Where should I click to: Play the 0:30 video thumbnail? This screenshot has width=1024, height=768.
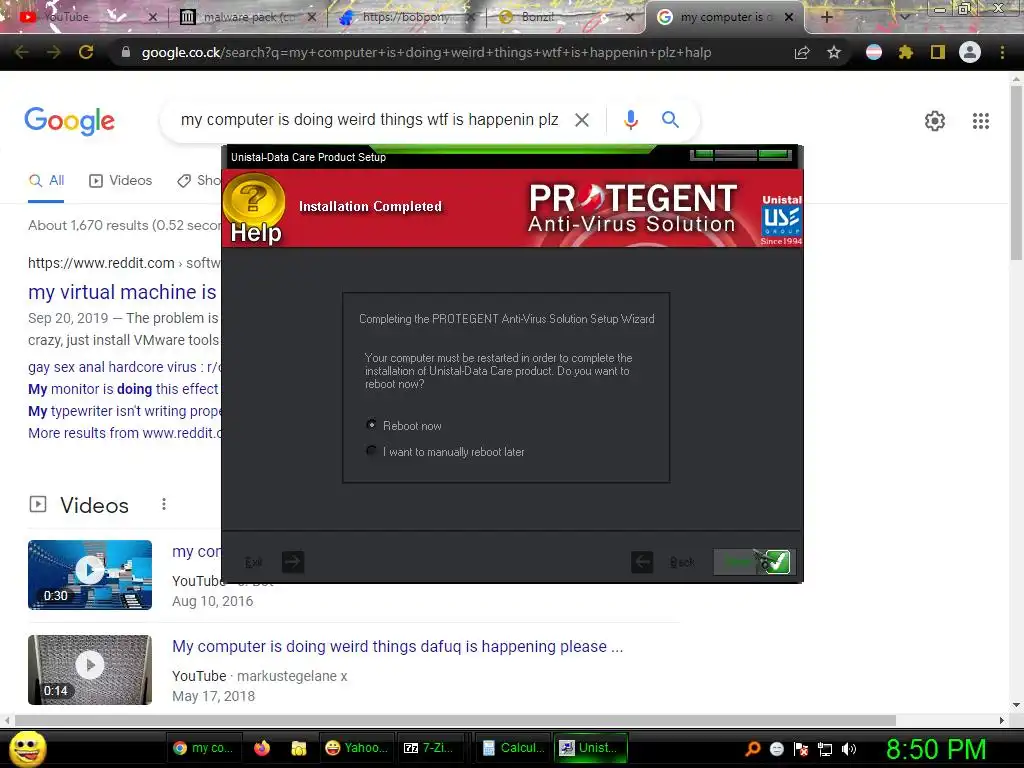[90, 575]
